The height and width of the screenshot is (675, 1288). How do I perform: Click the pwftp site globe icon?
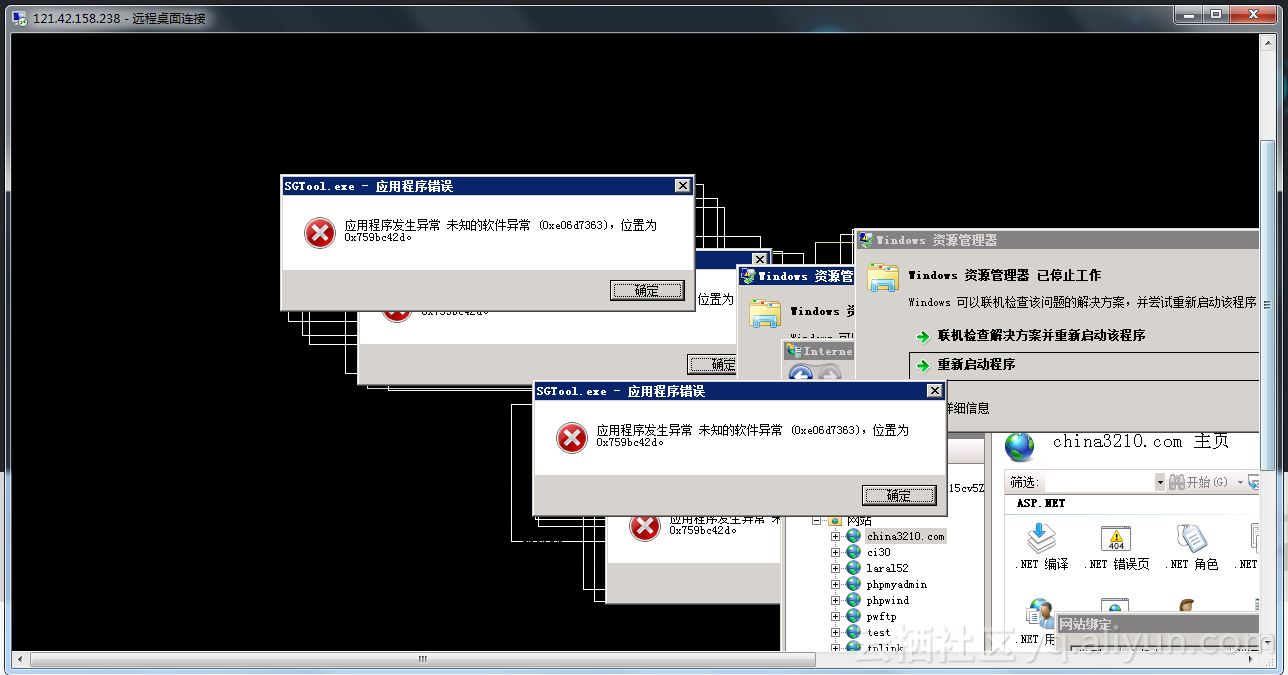click(x=853, y=616)
